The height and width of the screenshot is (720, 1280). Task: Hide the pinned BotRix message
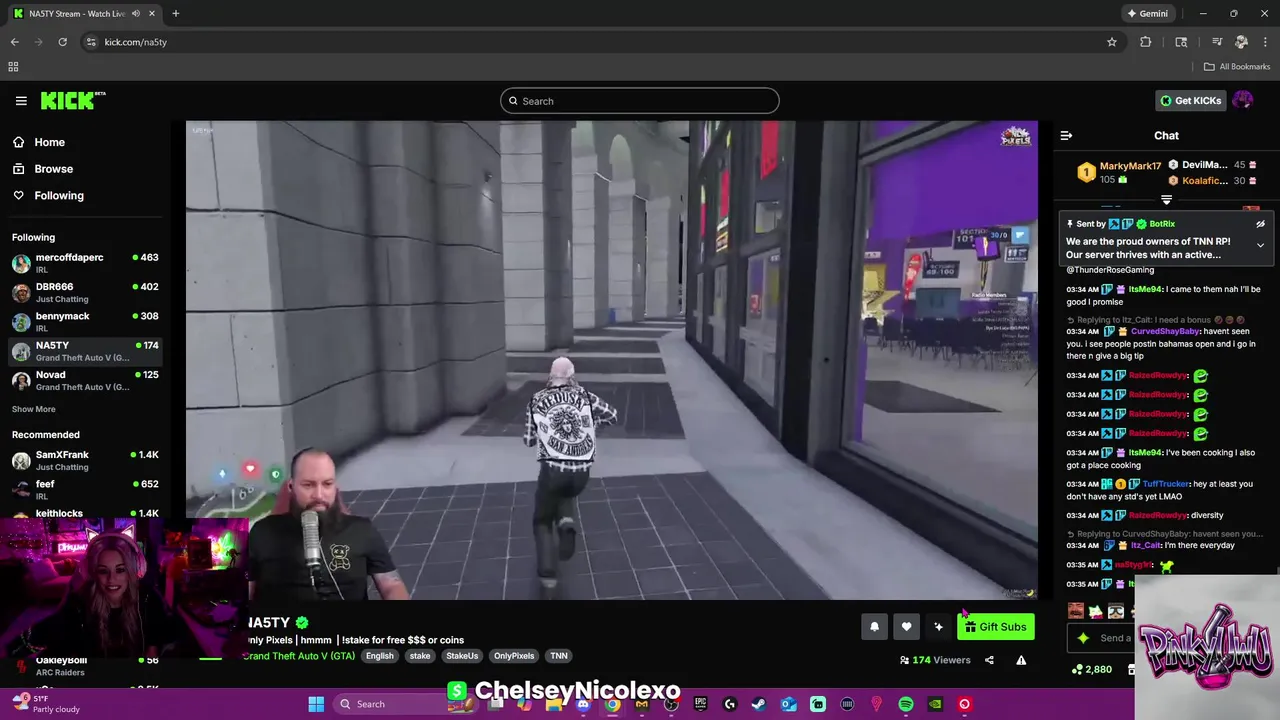tap(1261, 224)
